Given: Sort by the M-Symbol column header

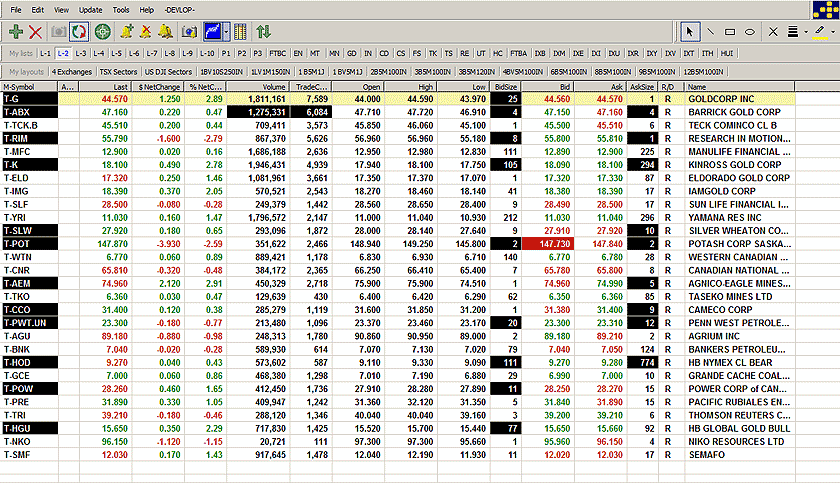Looking at the screenshot, I should click(x=29, y=87).
